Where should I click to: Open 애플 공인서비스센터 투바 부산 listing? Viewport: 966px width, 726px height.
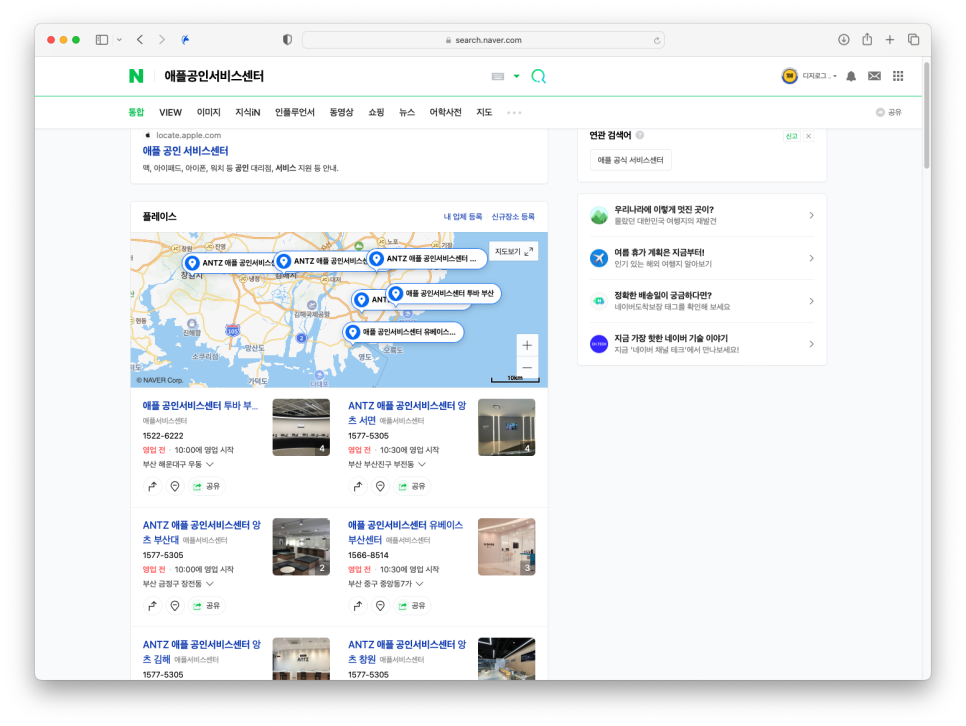coord(200,406)
